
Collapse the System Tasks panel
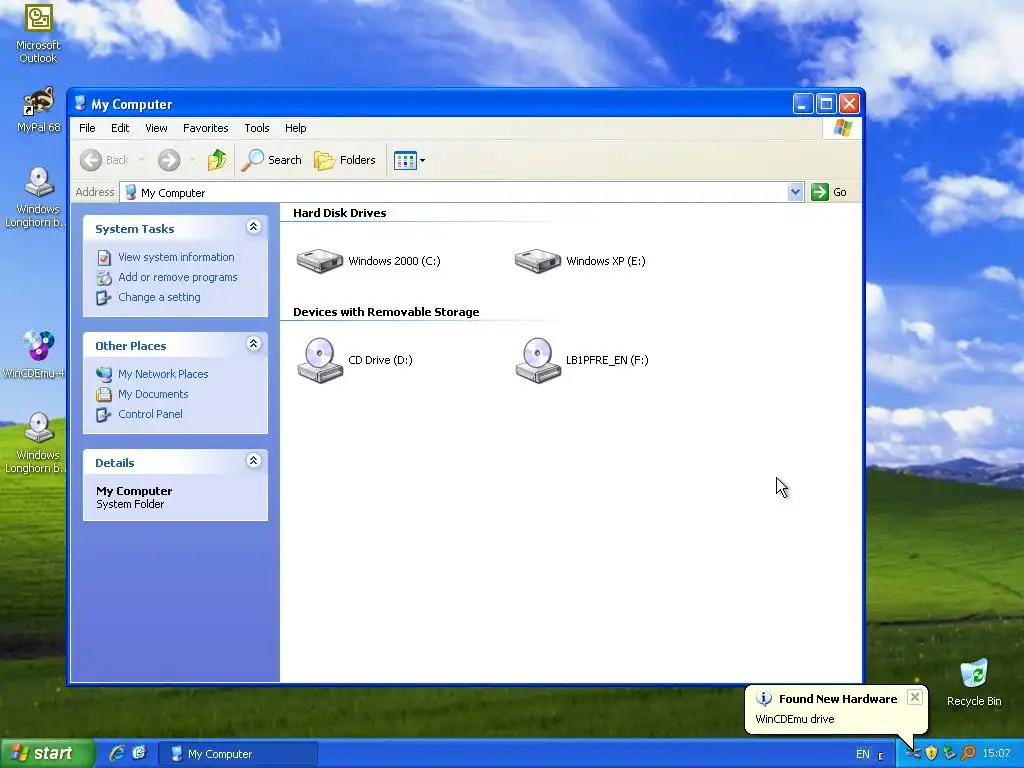[x=253, y=227]
